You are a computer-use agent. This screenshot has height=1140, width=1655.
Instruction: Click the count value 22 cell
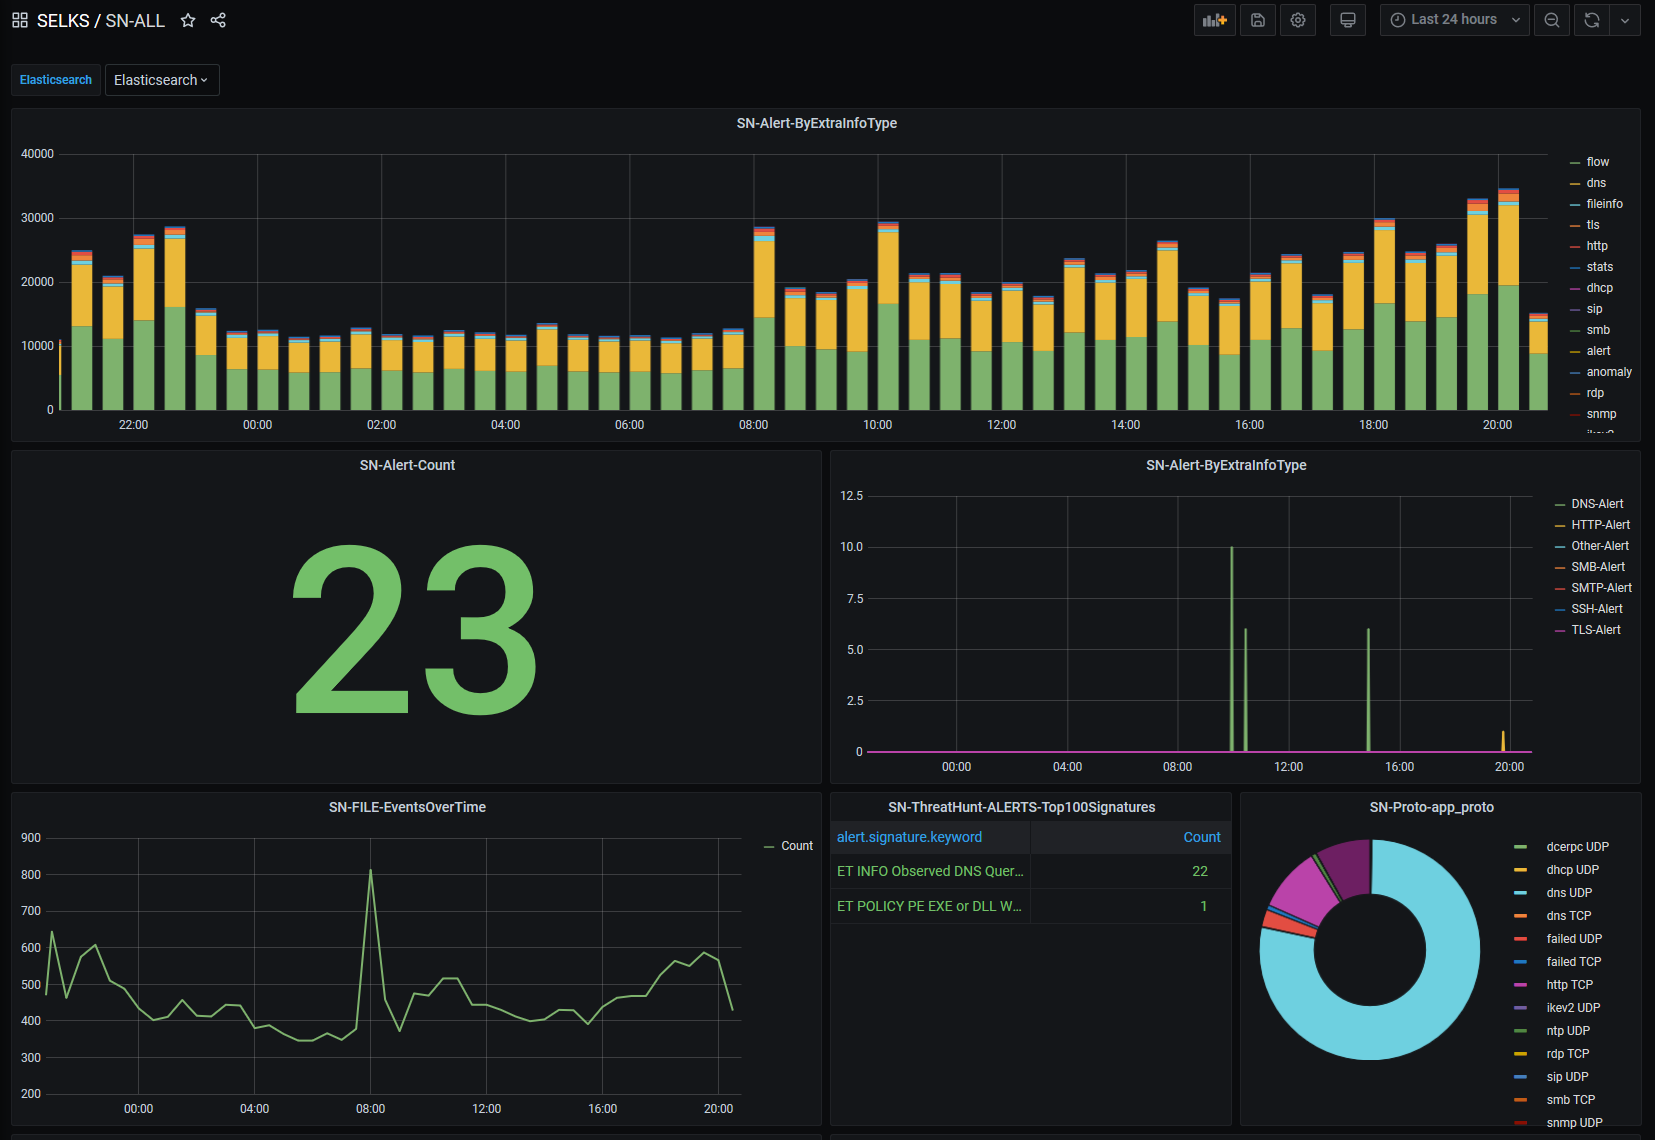[x=1200, y=871]
